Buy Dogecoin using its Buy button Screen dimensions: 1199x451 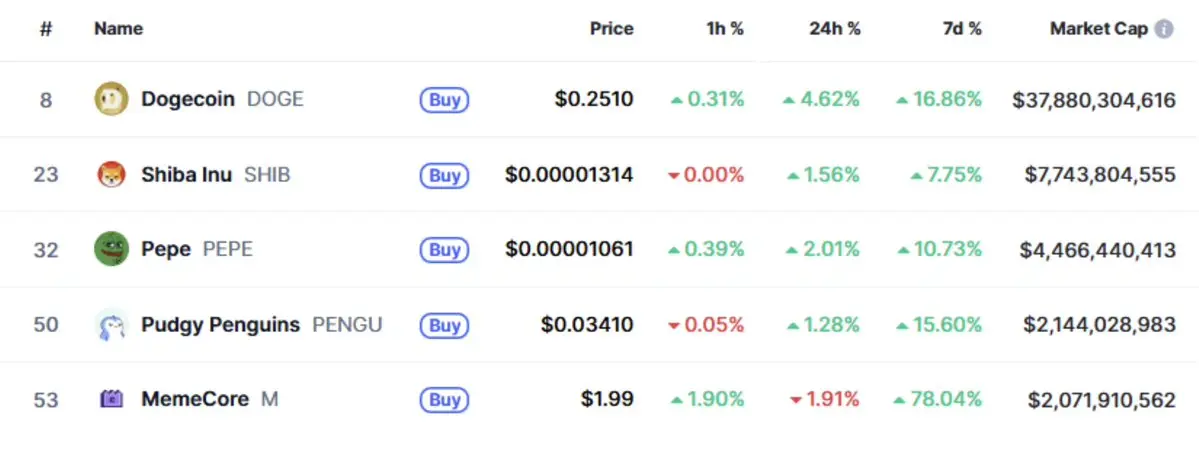pyautogui.click(x=444, y=100)
